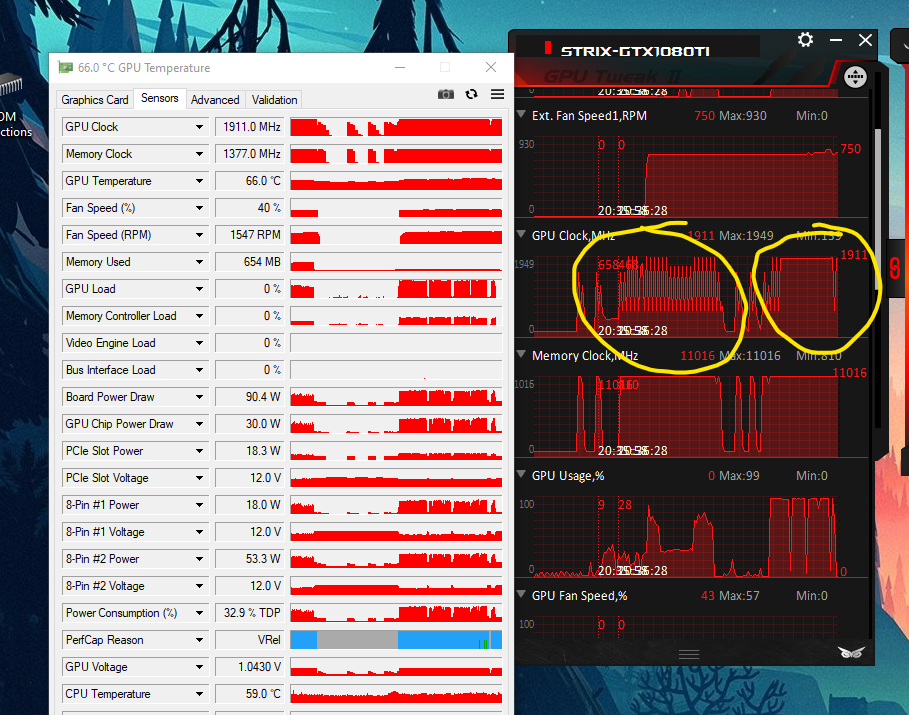
Task: Open Bus Interface Load dropdown
Action: (199, 370)
